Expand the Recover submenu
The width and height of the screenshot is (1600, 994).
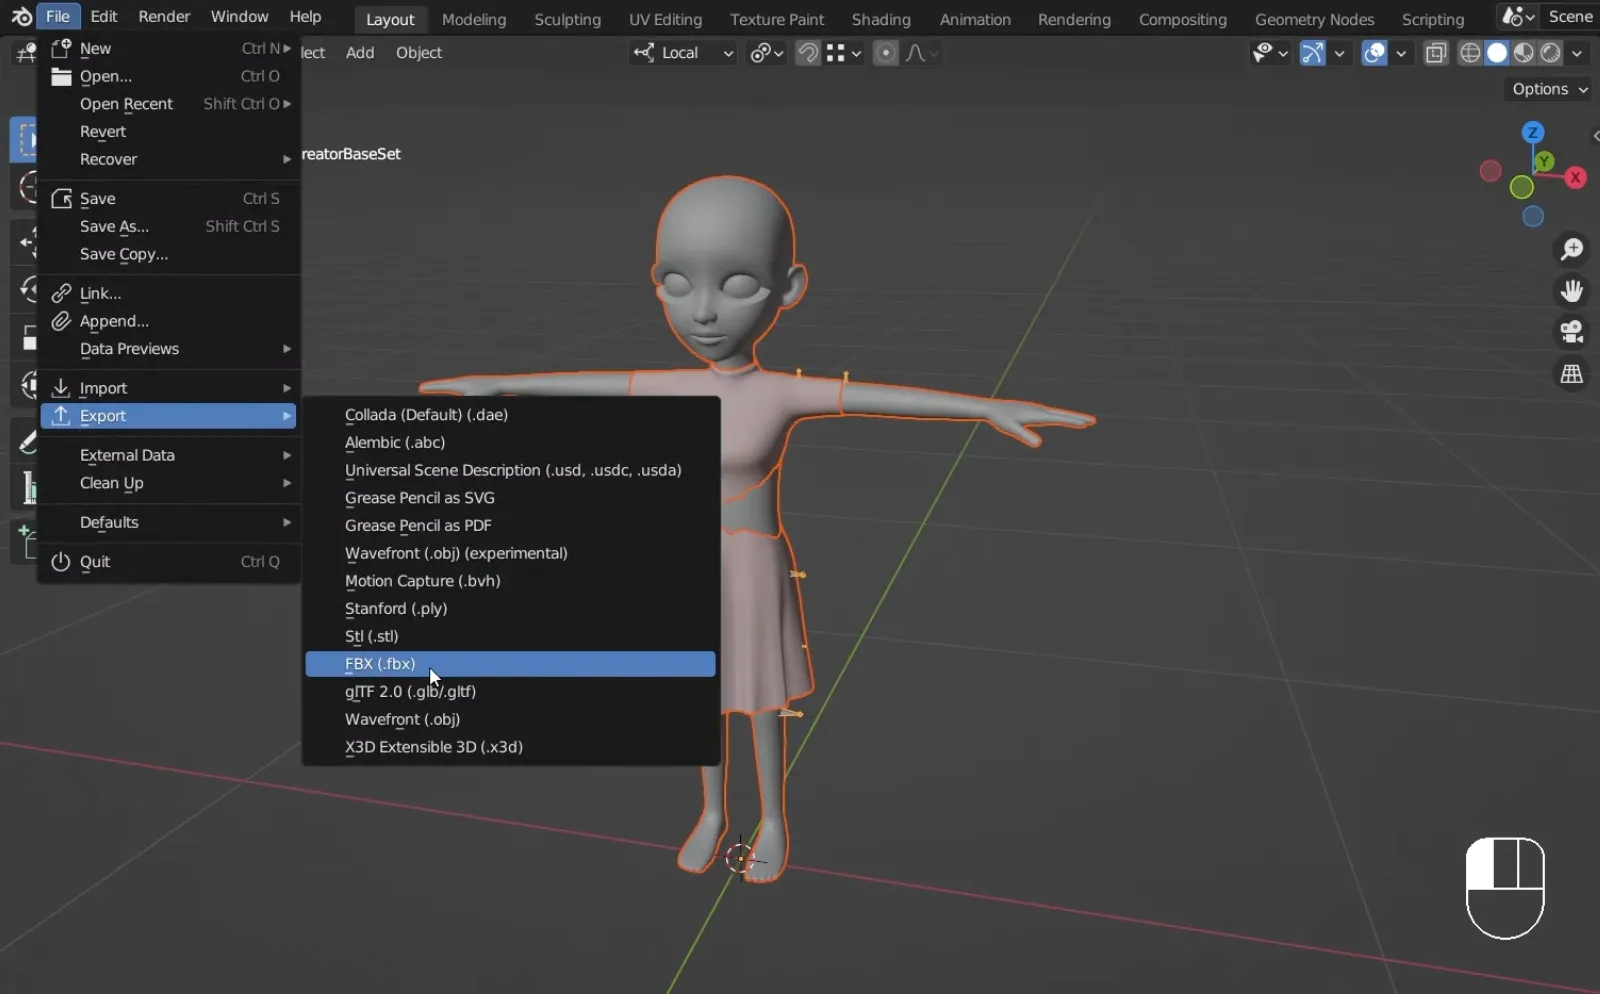pyautogui.click(x=168, y=160)
